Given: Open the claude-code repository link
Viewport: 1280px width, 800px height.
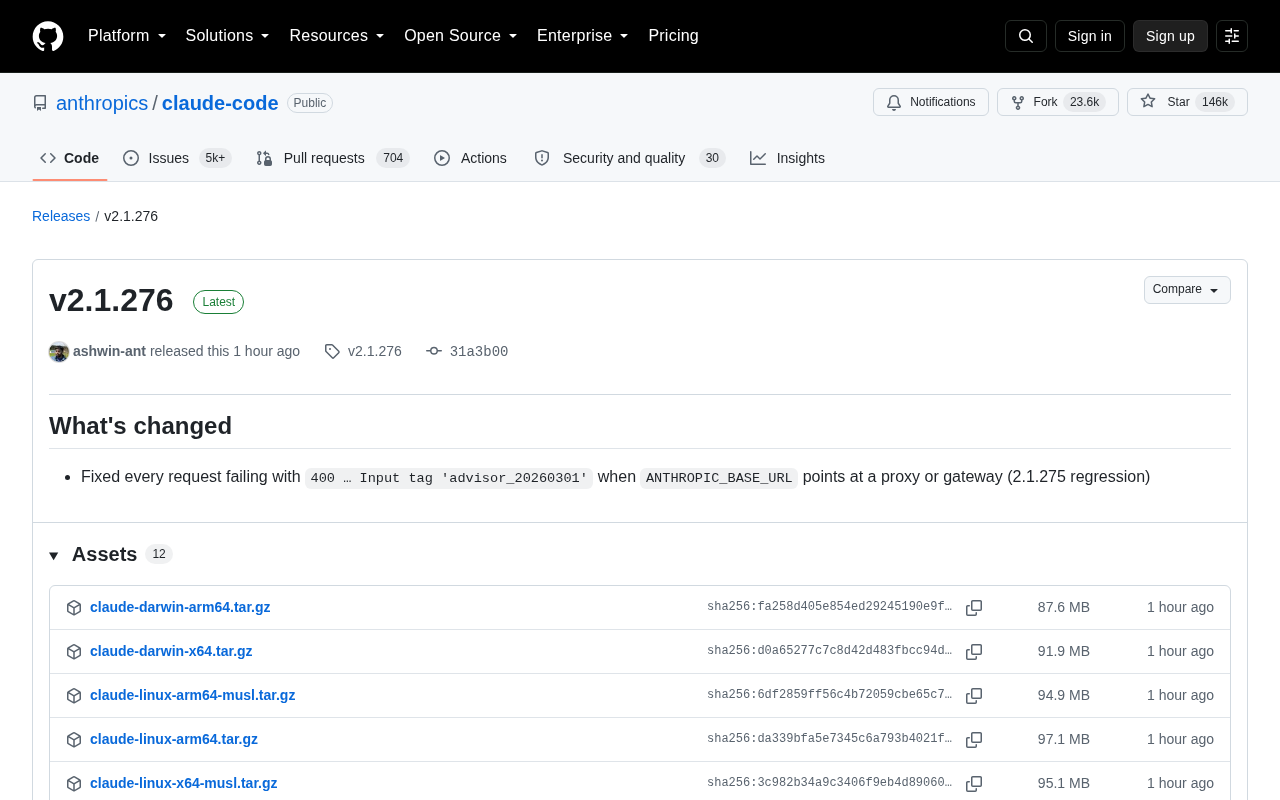Looking at the screenshot, I should 220,103.
